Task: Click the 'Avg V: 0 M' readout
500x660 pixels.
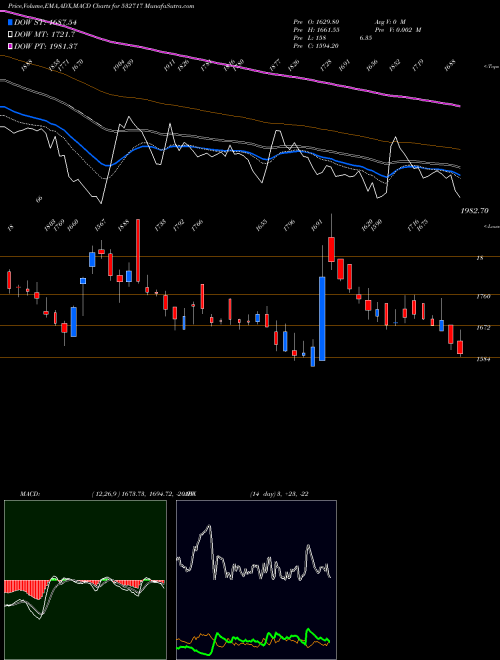Action: click(x=389, y=21)
